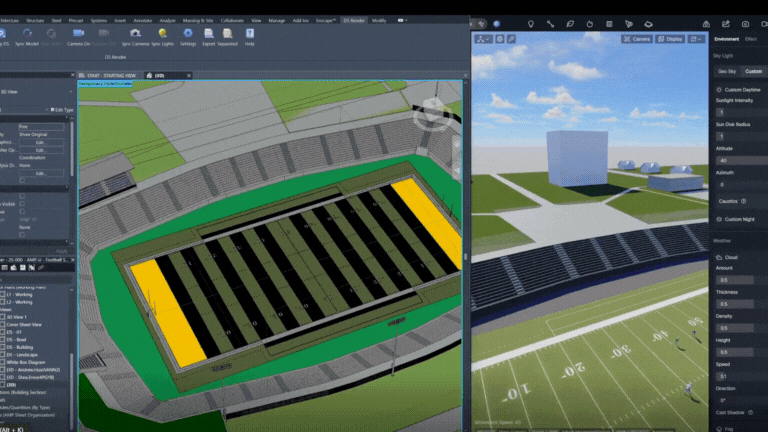Click the Camera button in render viewport
This screenshot has width=768, height=432.
pos(637,39)
